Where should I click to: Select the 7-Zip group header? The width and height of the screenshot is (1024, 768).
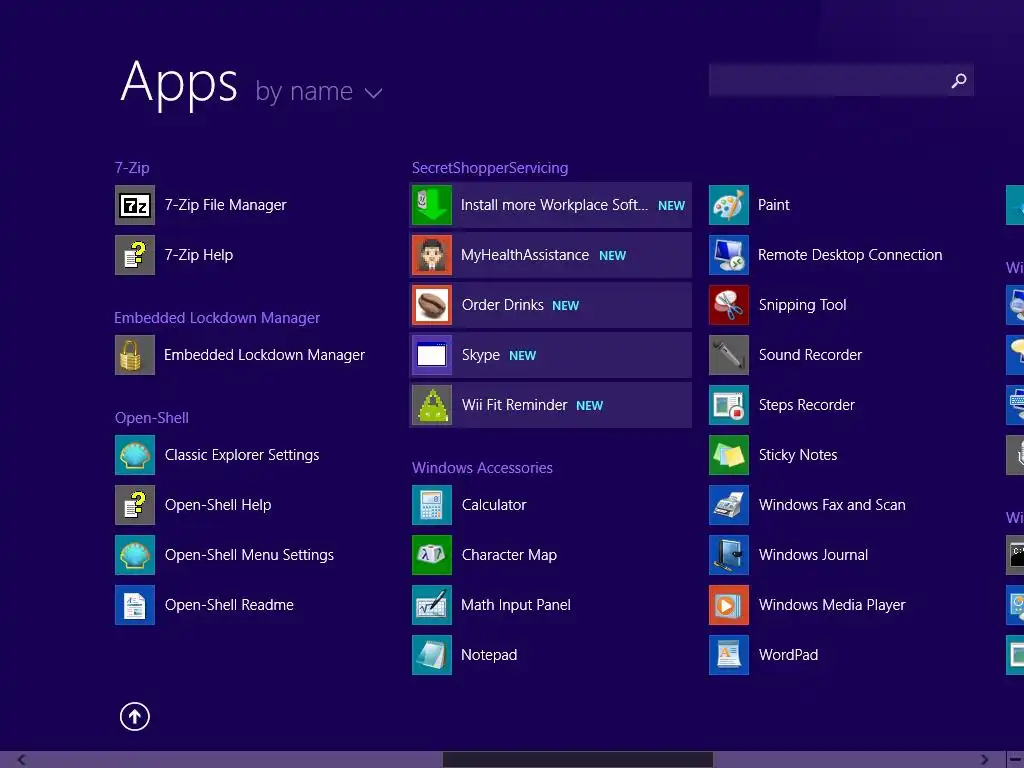pos(132,168)
